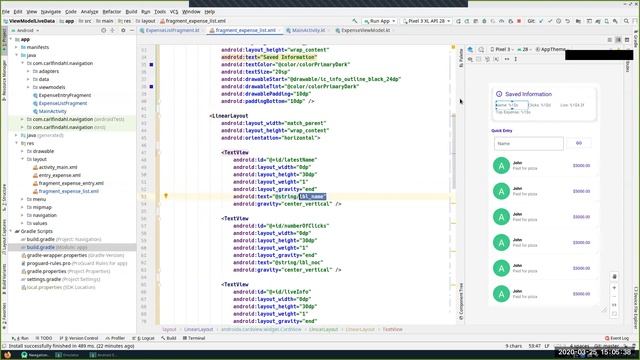The width and height of the screenshot is (640, 360).
Task: Open the TODO tool window
Action: pyautogui.click(x=44, y=338)
